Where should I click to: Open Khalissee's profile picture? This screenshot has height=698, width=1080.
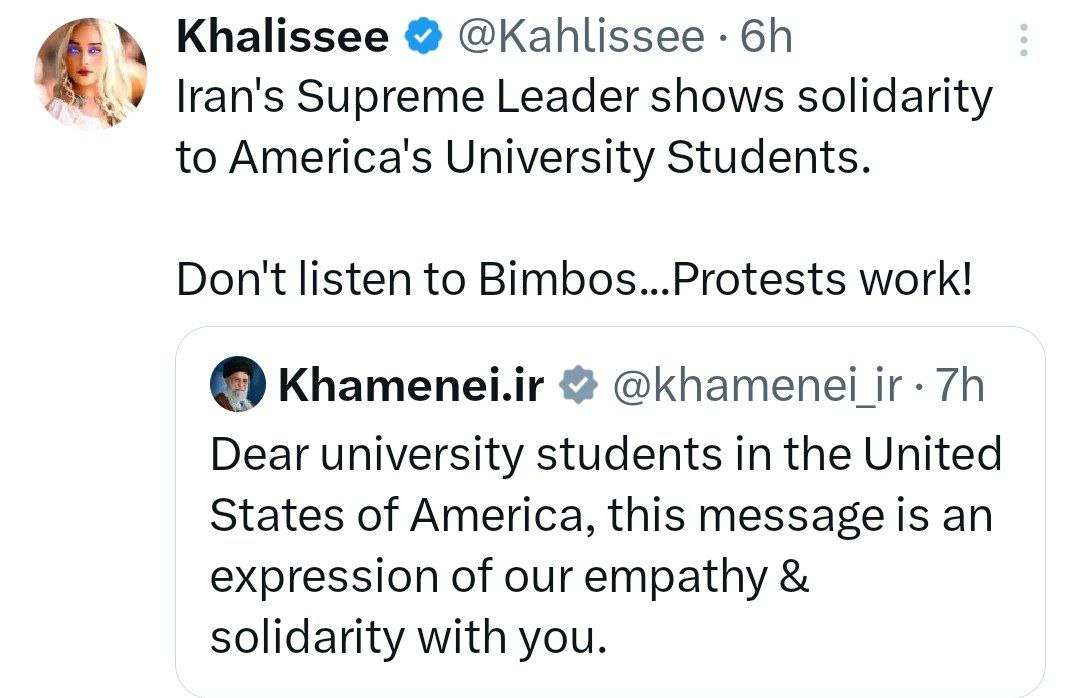[x=90, y=74]
